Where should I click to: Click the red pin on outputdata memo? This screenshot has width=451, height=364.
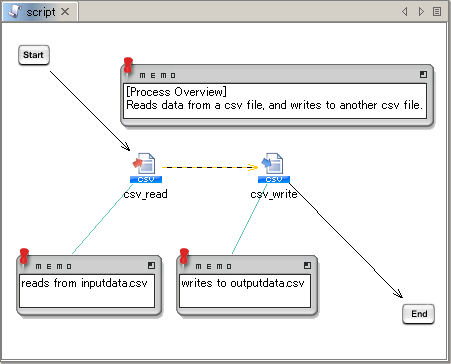coord(184,257)
